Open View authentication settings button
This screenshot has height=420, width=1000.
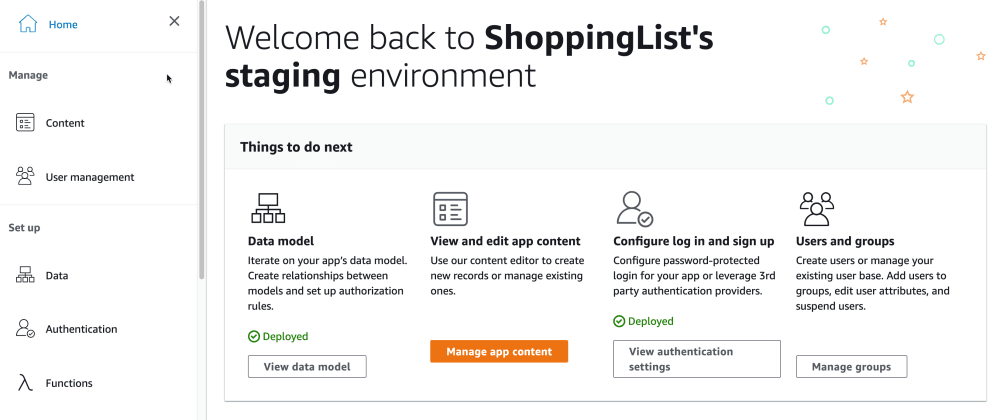coord(696,359)
